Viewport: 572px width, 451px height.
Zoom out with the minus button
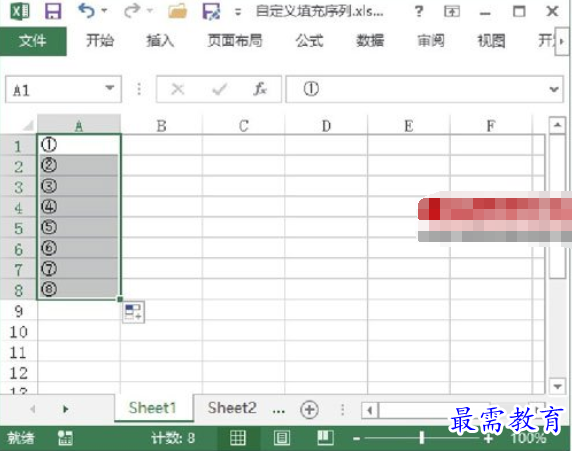pyautogui.click(x=357, y=439)
